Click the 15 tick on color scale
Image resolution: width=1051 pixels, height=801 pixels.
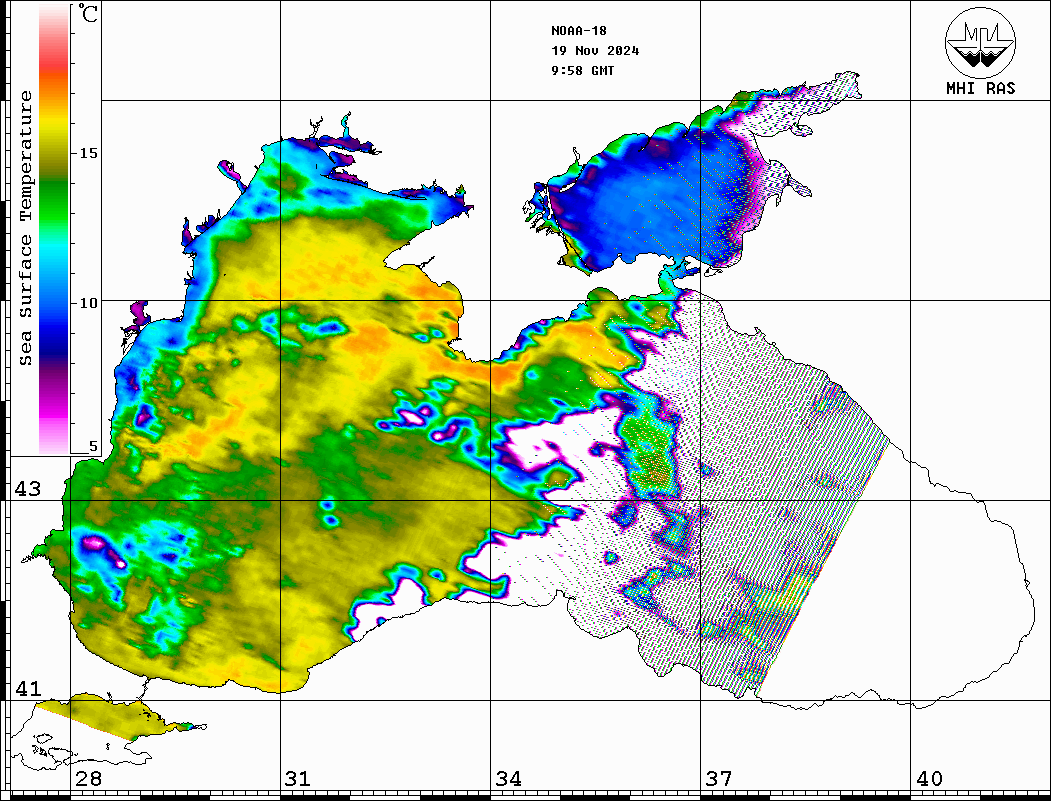88,153
